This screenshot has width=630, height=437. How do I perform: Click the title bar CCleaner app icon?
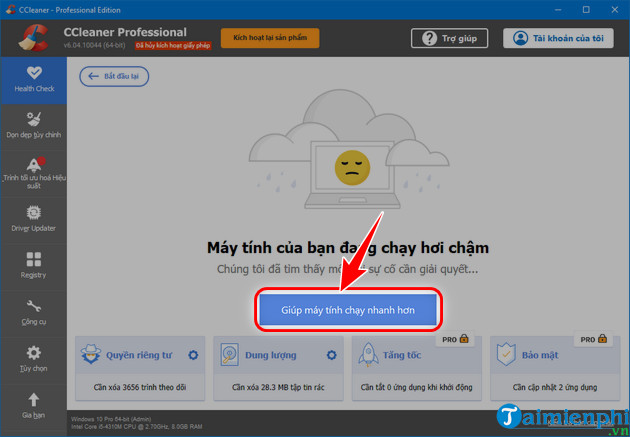(10, 10)
